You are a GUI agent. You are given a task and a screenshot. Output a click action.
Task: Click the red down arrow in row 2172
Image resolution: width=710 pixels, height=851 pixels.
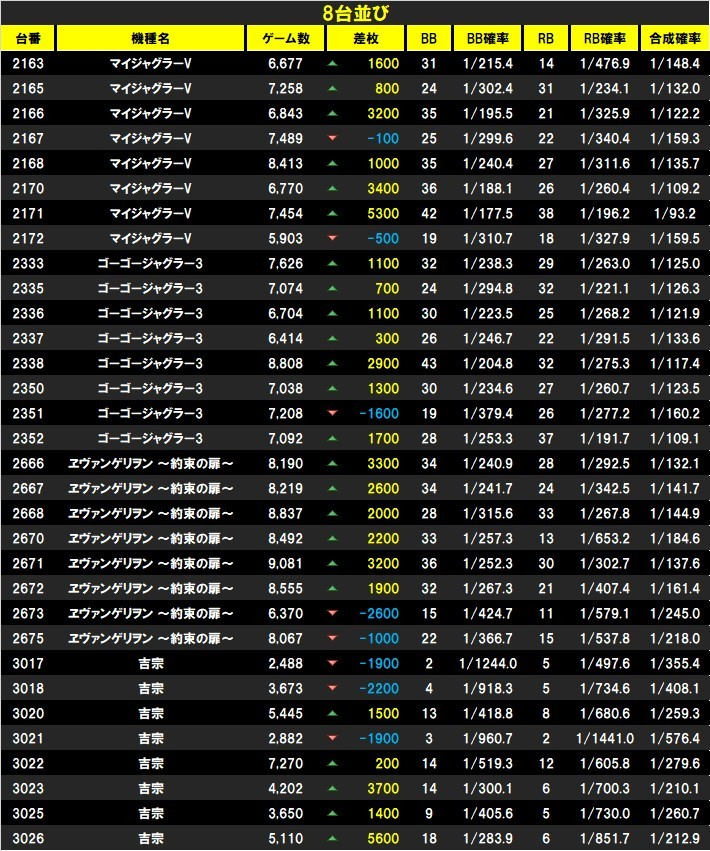[x=333, y=238]
